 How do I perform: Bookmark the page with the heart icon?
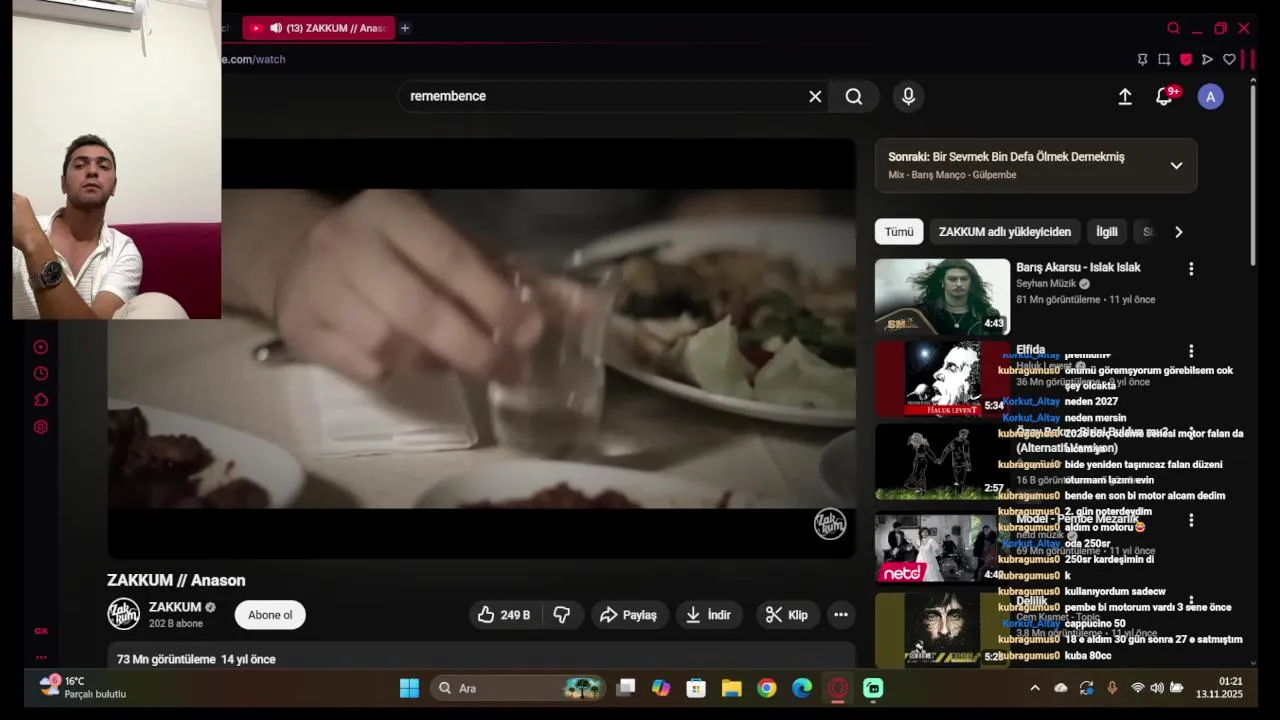click(1229, 60)
